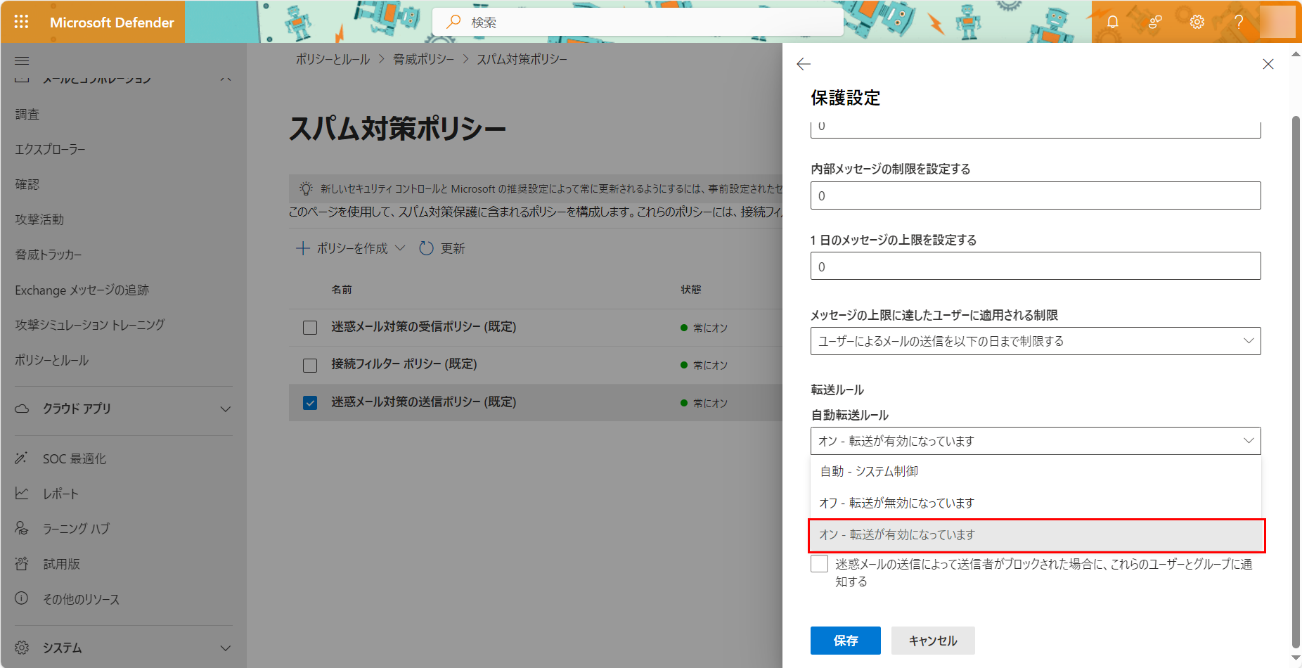This screenshot has width=1302, height=668.
Task: Click the back arrow in the panel
Action: pos(803,64)
